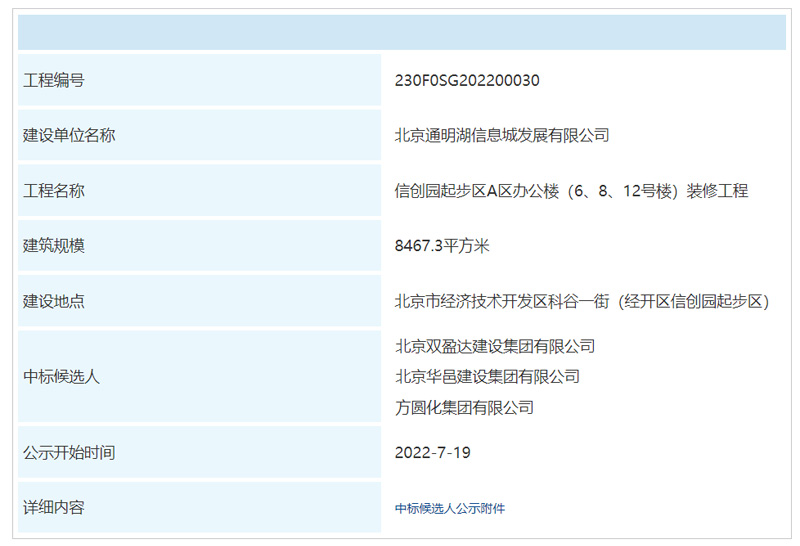Select the 北京市经济技术开发区科谷一街 address
Image resolution: width=800 pixels, height=546 pixels.
(x=582, y=301)
